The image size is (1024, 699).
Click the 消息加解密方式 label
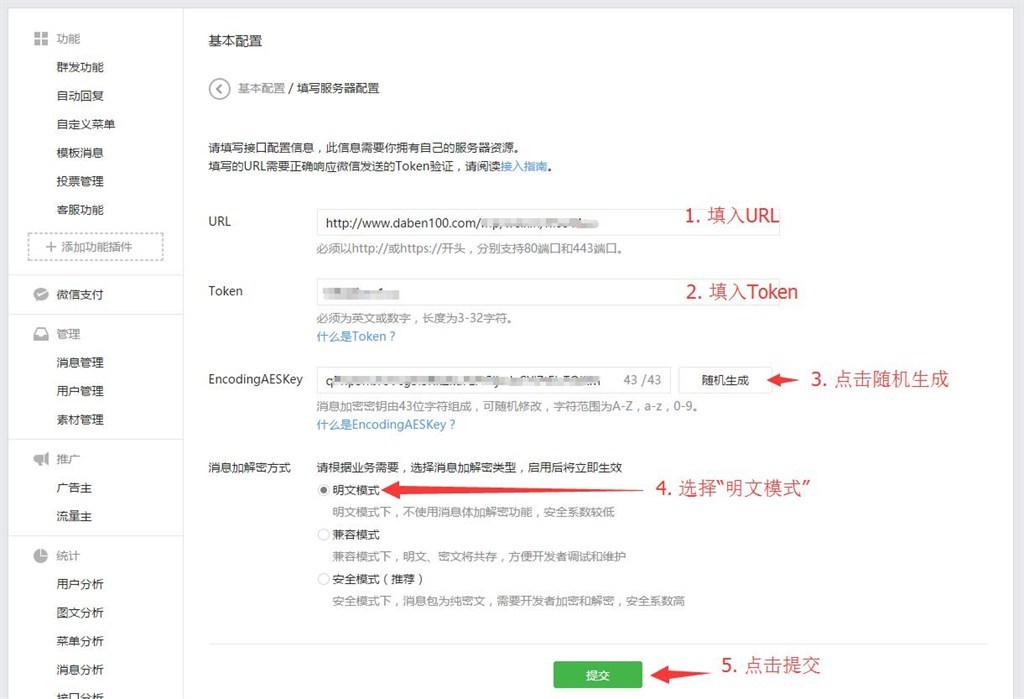point(249,467)
